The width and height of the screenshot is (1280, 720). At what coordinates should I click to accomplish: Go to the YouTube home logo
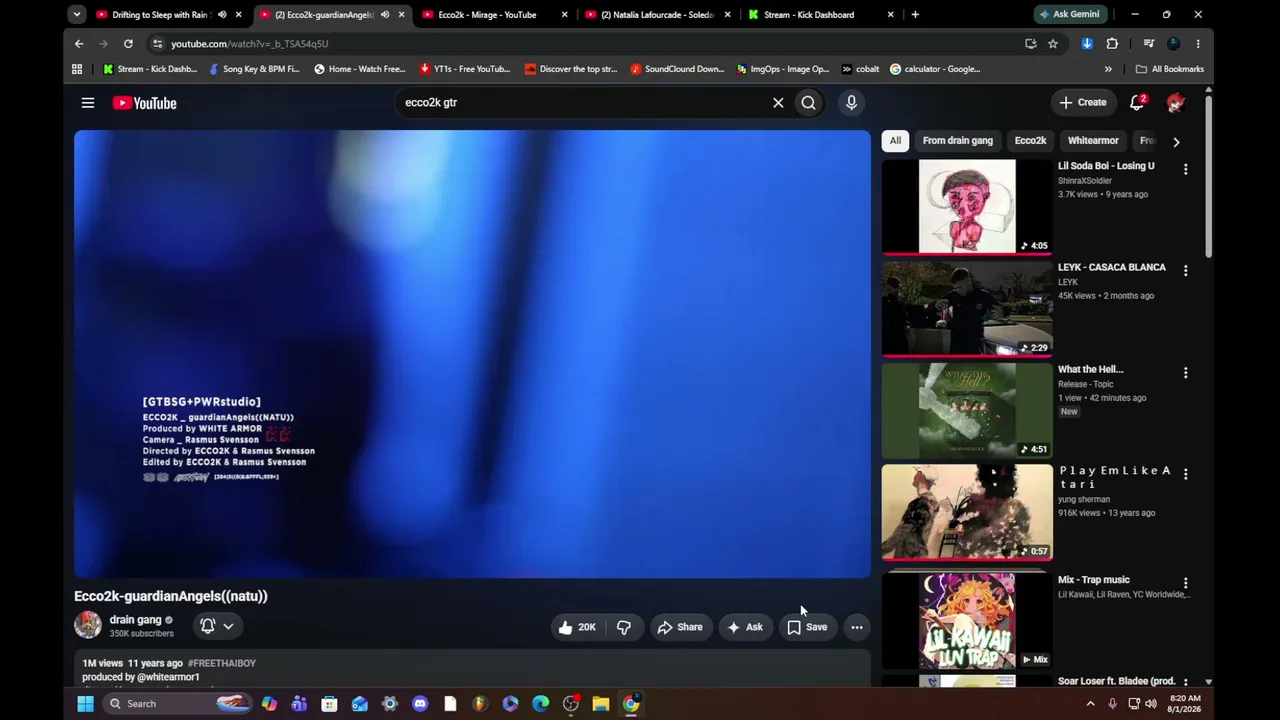pyautogui.click(x=144, y=103)
